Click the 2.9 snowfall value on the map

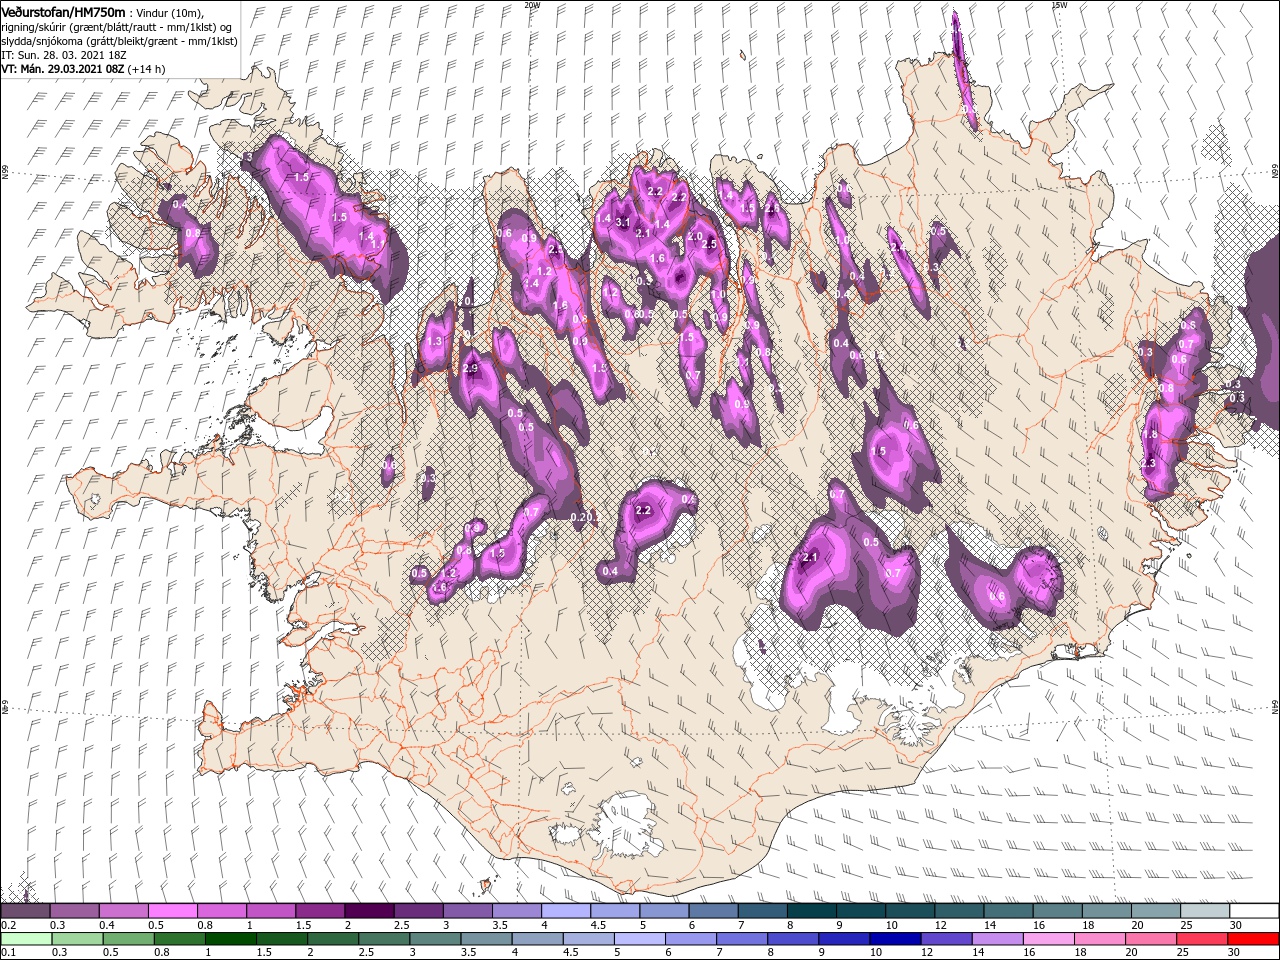point(472,369)
